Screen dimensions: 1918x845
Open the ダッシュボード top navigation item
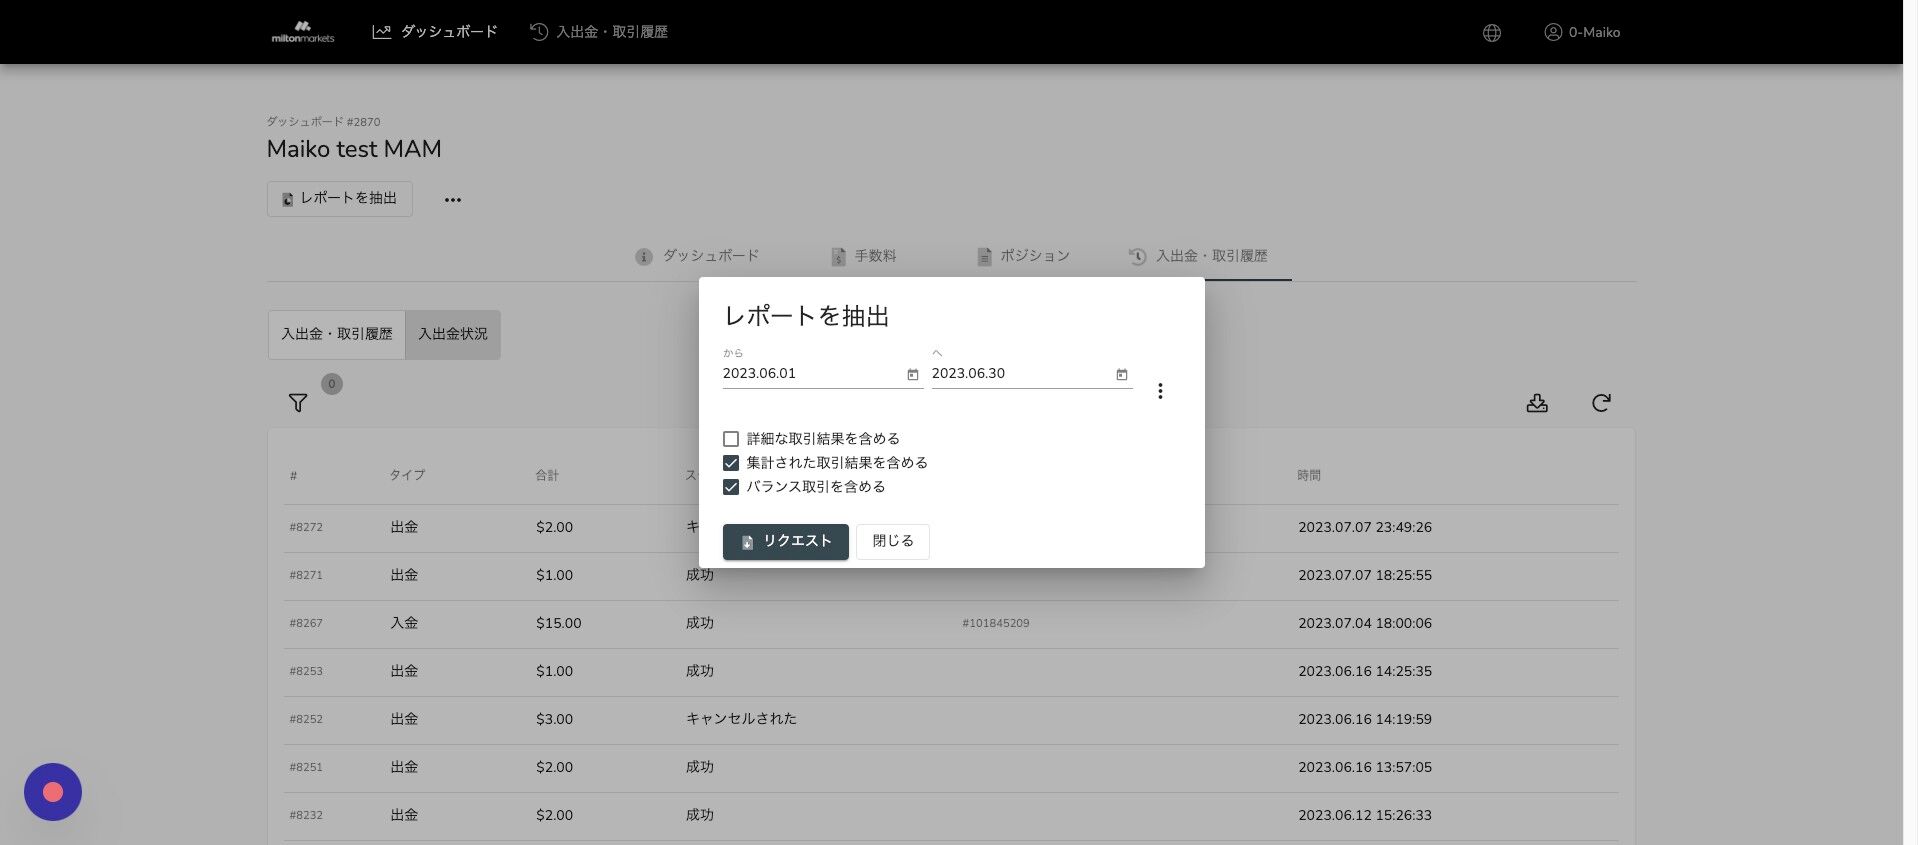tap(435, 32)
